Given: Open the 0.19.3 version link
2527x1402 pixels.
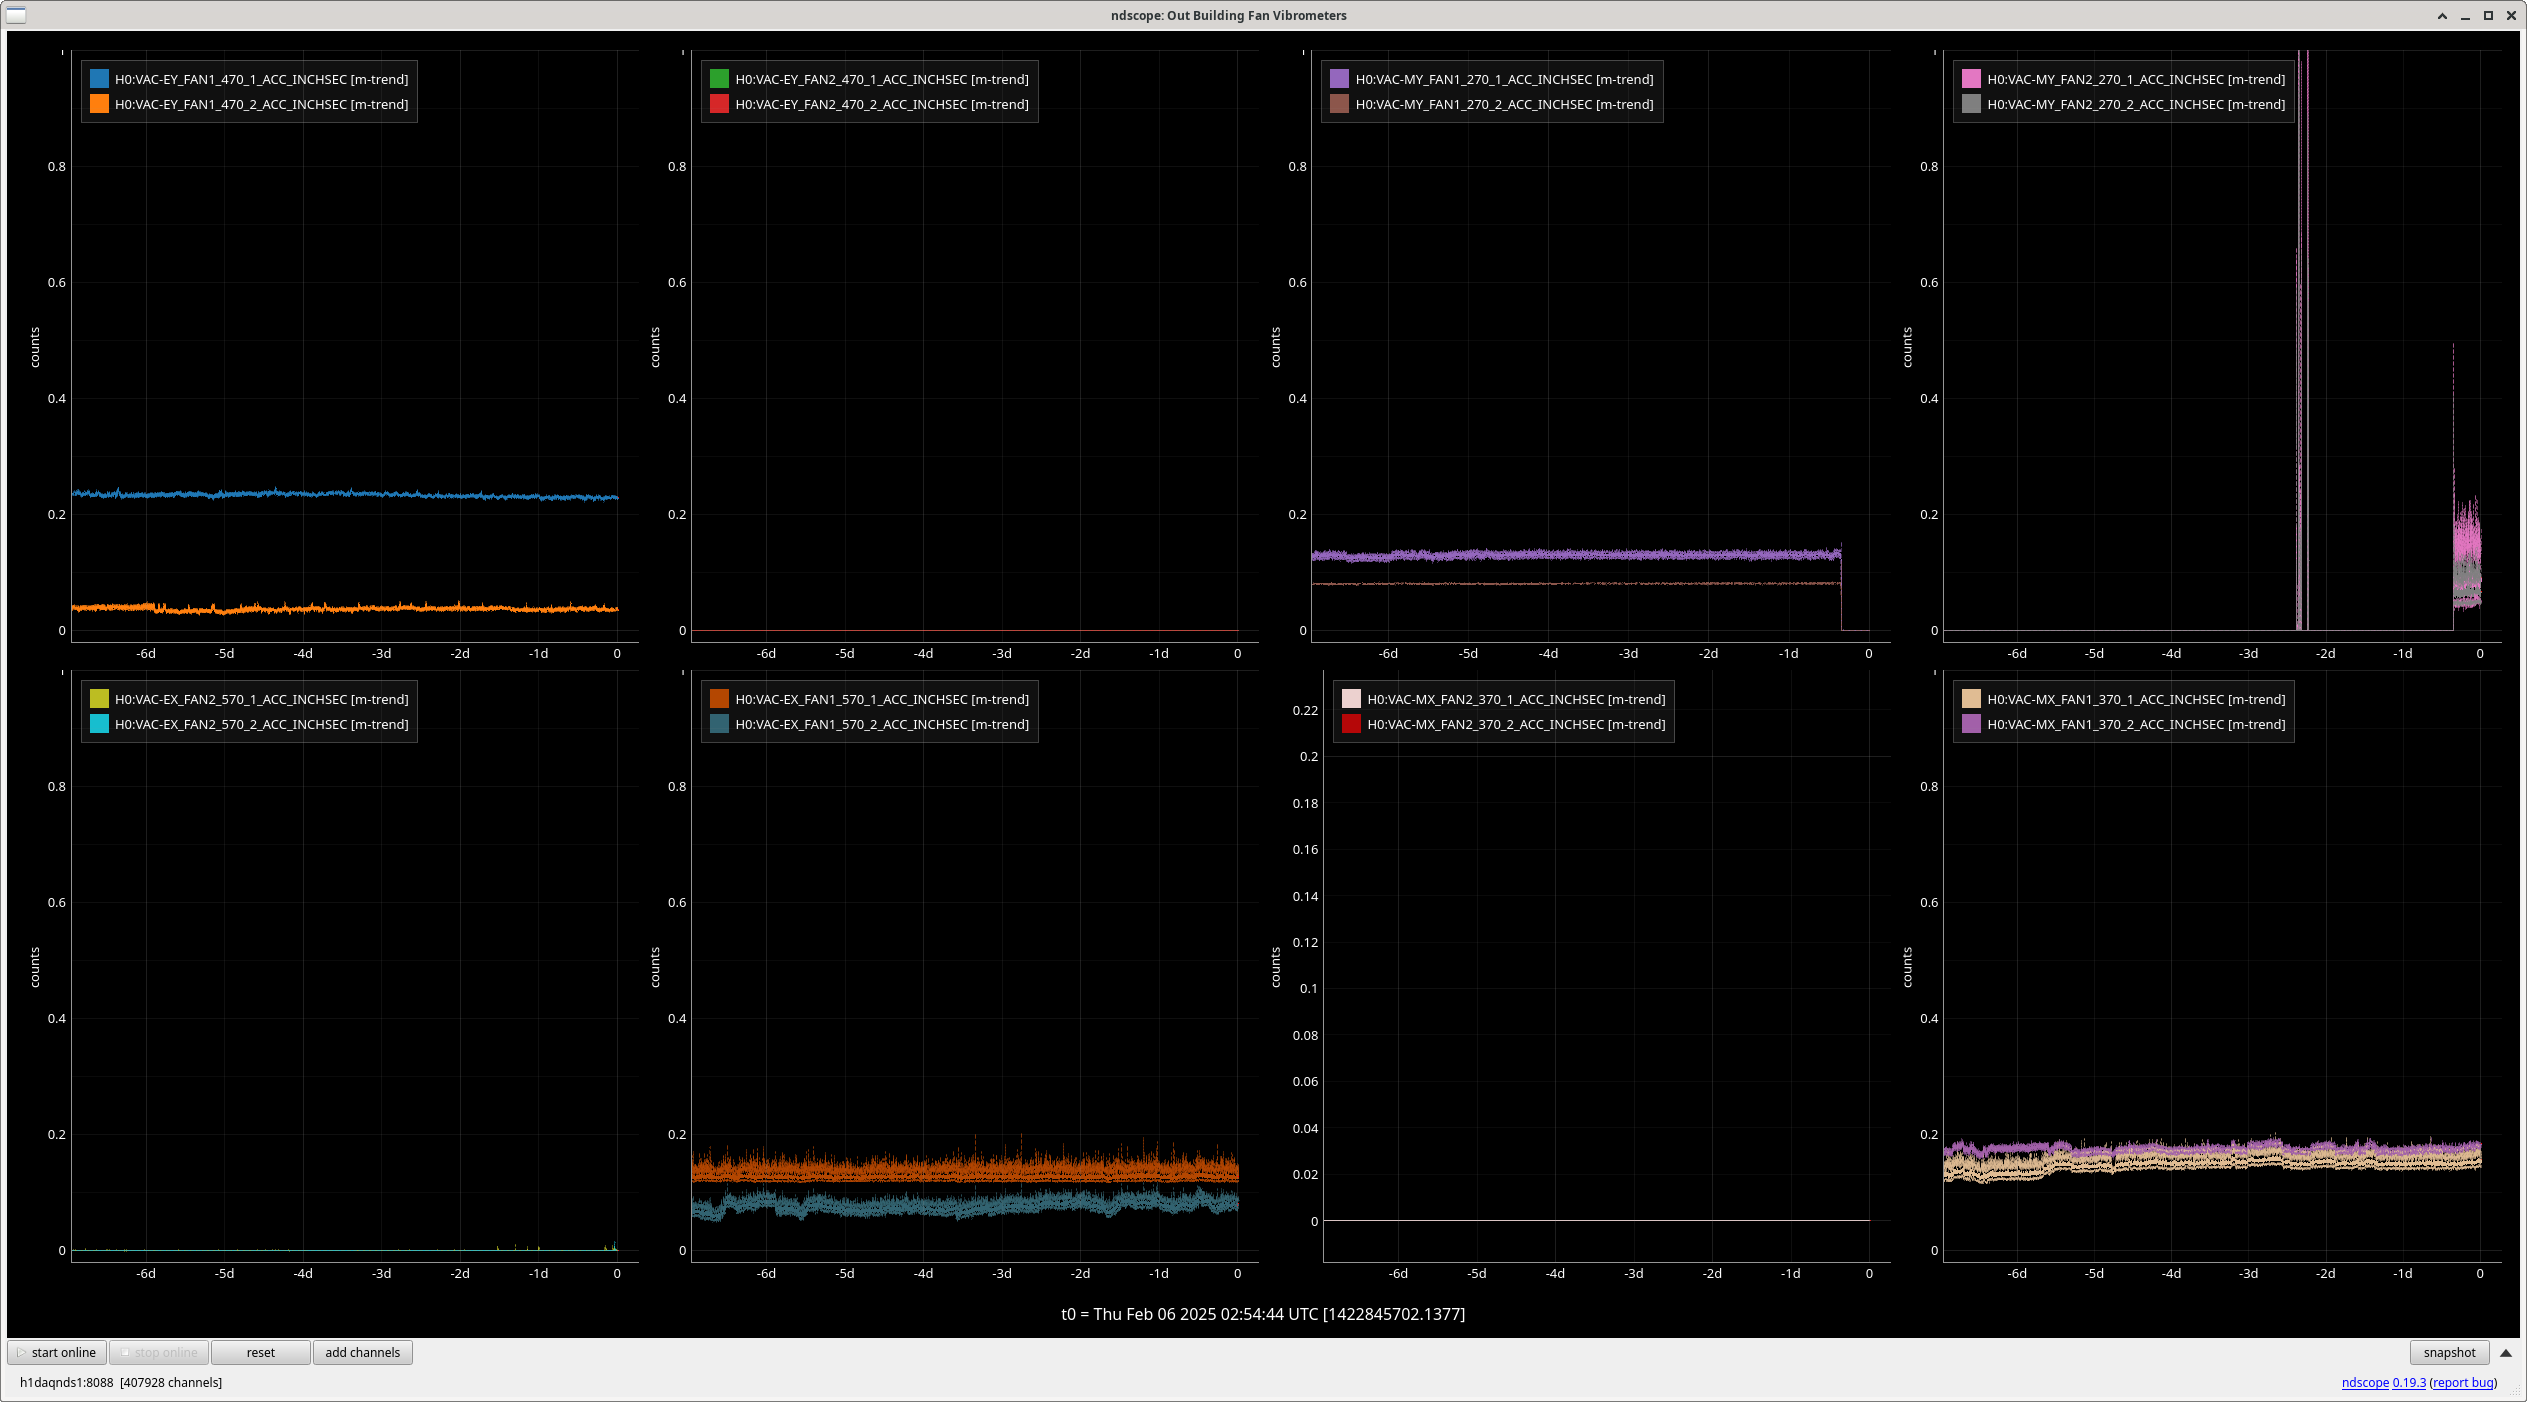Looking at the screenshot, I should 2409,1382.
